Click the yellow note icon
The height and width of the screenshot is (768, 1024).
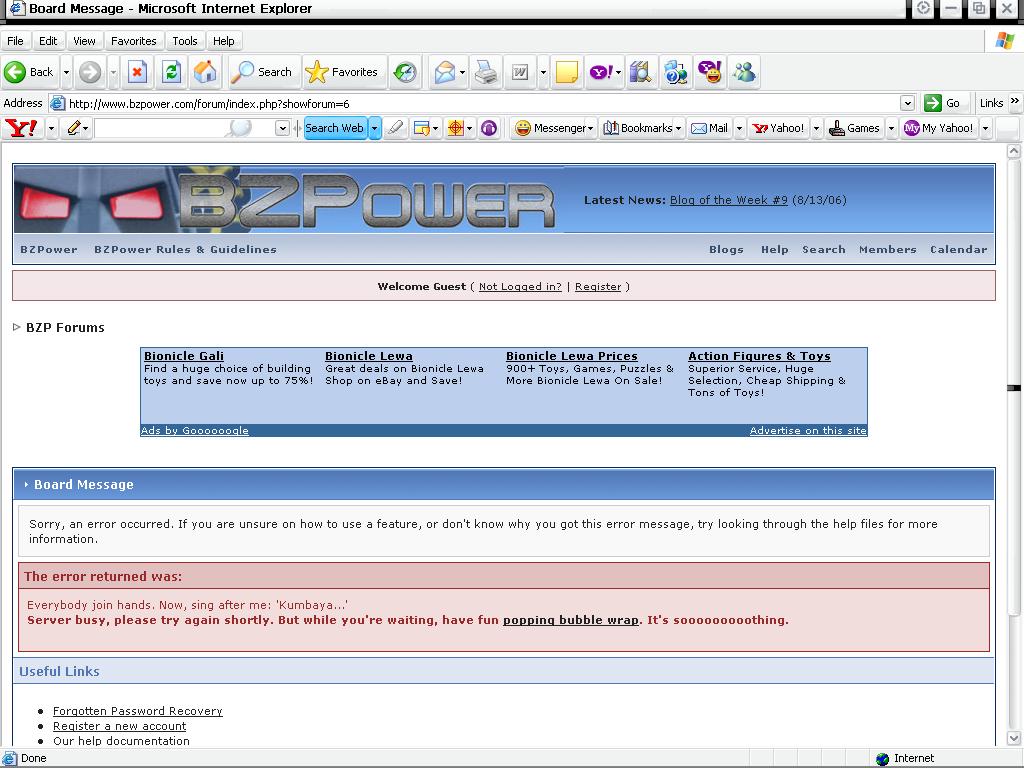click(566, 72)
